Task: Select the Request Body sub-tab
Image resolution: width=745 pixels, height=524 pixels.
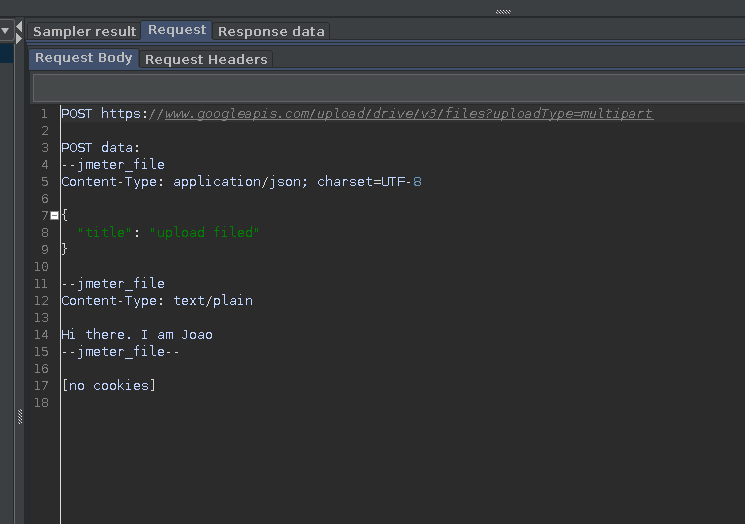Action: (84, 58)
